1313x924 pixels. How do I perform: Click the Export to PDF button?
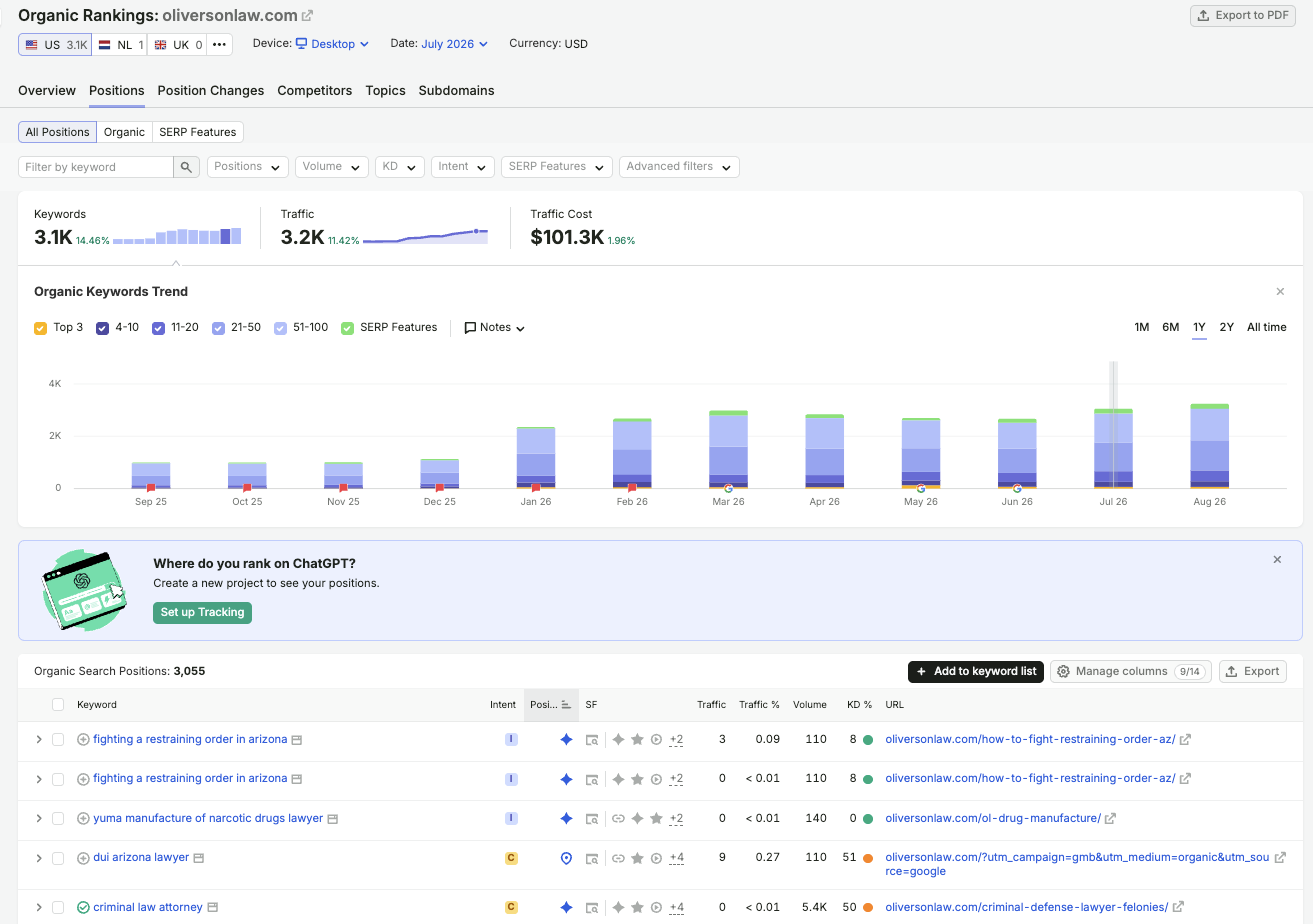coord(1243,16)
